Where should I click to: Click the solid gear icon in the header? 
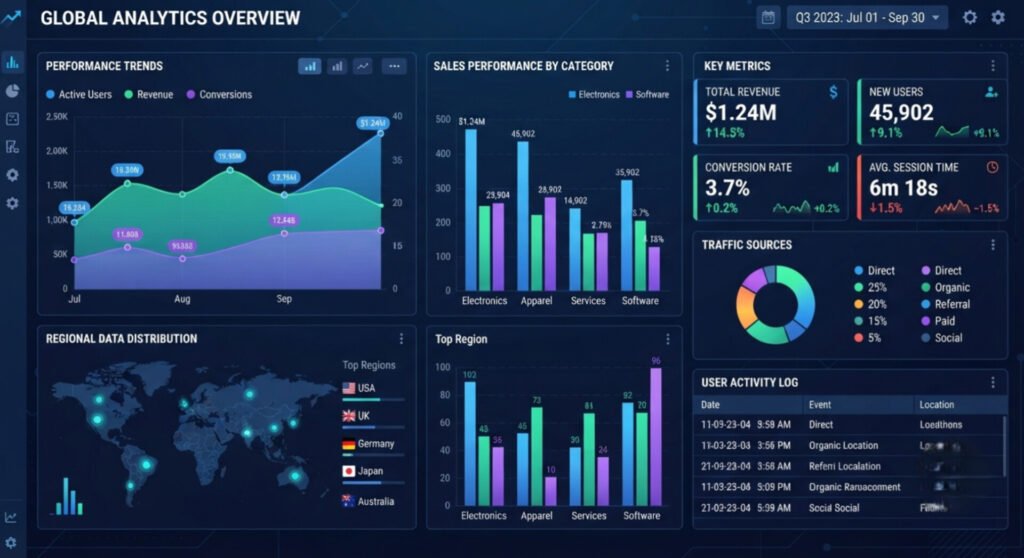pyautogui.click(x=998, y=18)
